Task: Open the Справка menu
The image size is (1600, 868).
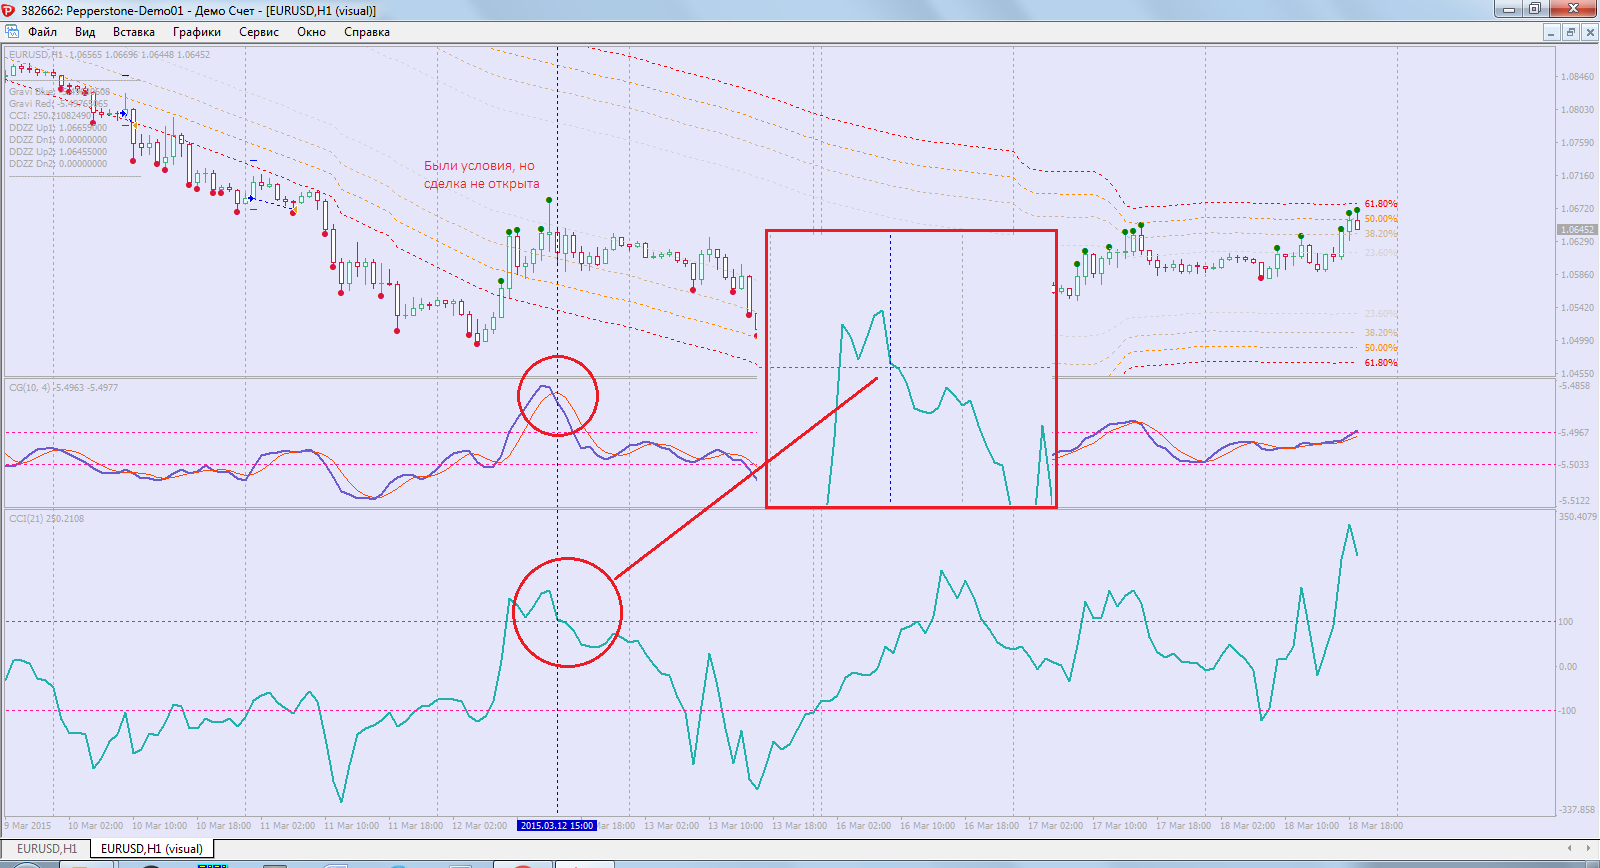Action: click(x=367, y=32)
